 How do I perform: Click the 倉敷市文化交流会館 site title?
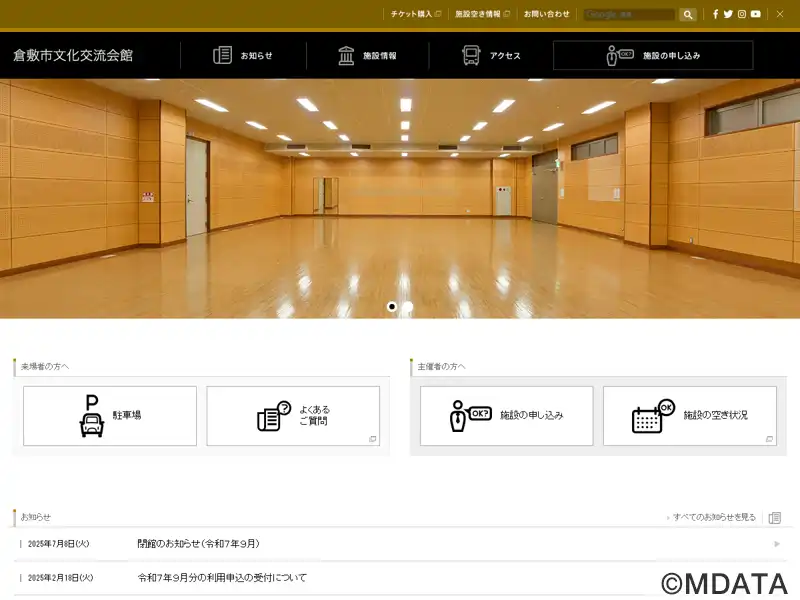tap(73, 55)
